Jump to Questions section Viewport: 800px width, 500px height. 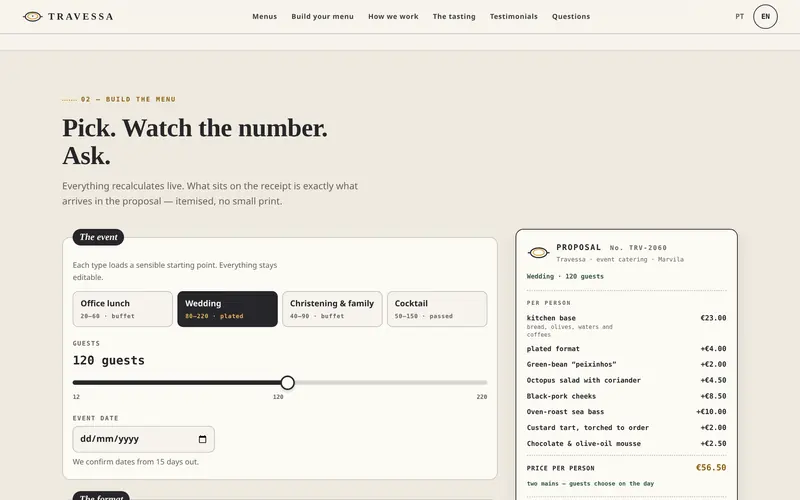[x=571, y=16]
